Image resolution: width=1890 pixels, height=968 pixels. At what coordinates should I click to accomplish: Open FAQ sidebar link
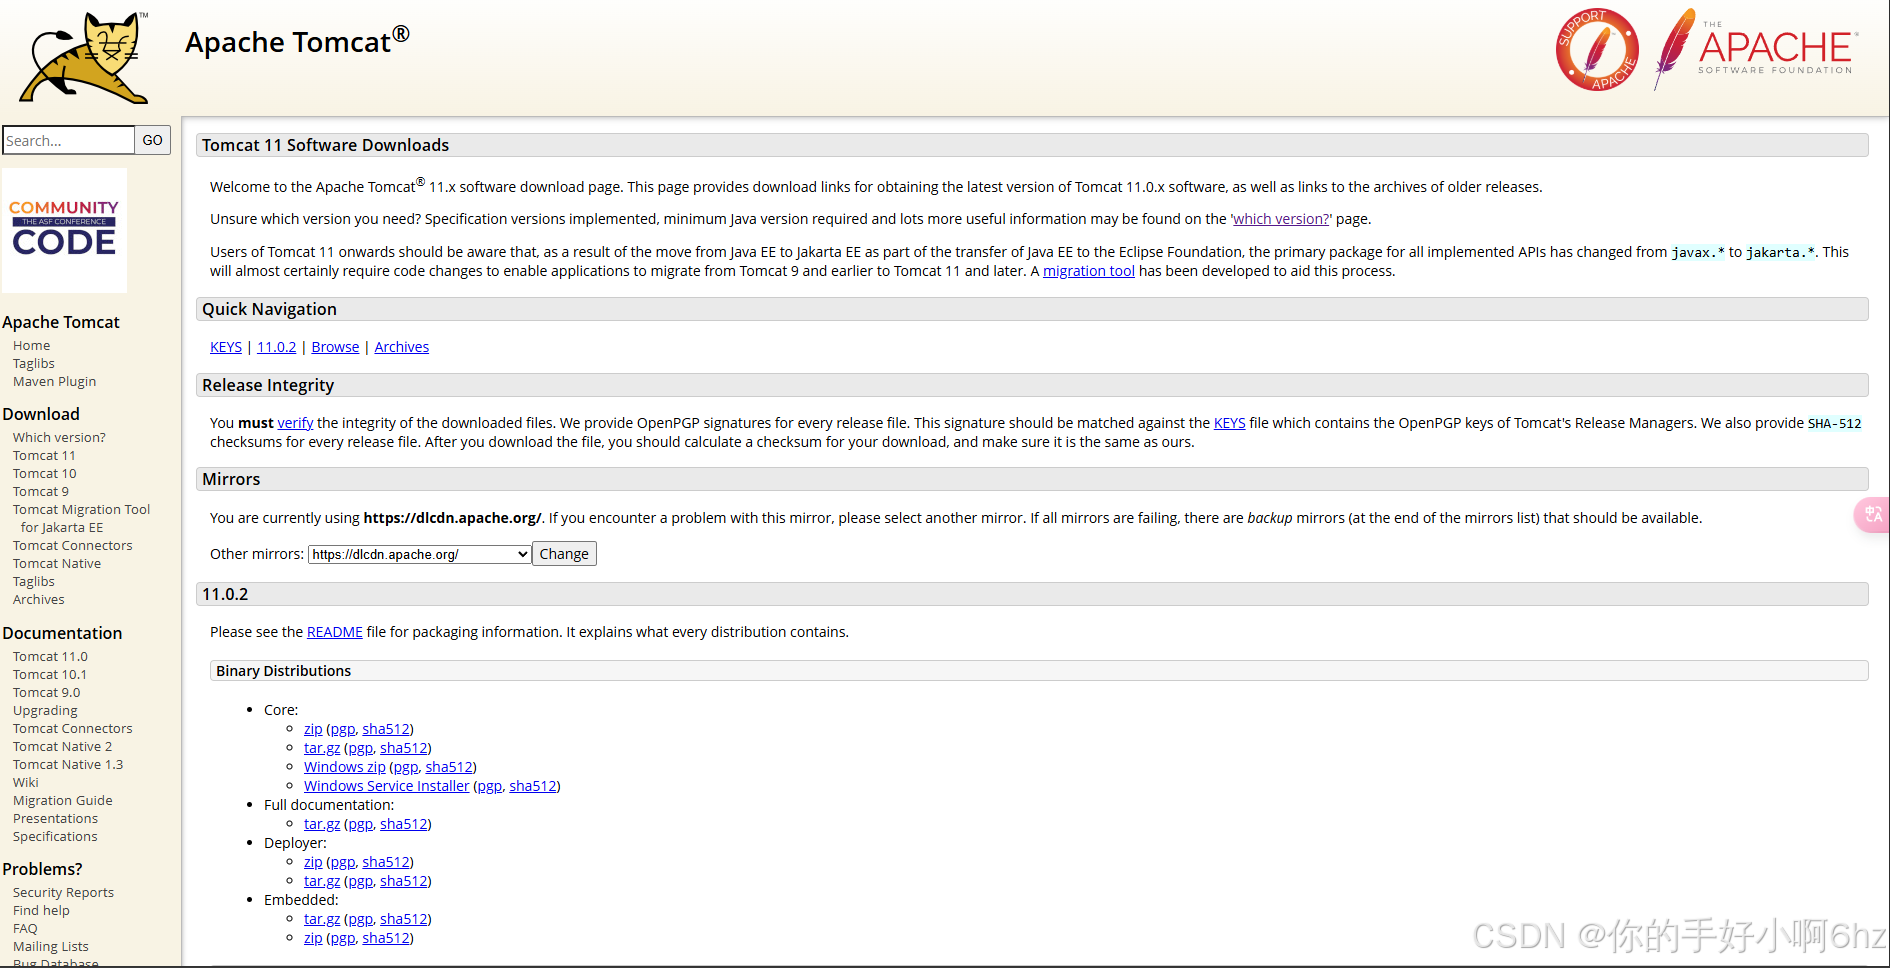25,928
